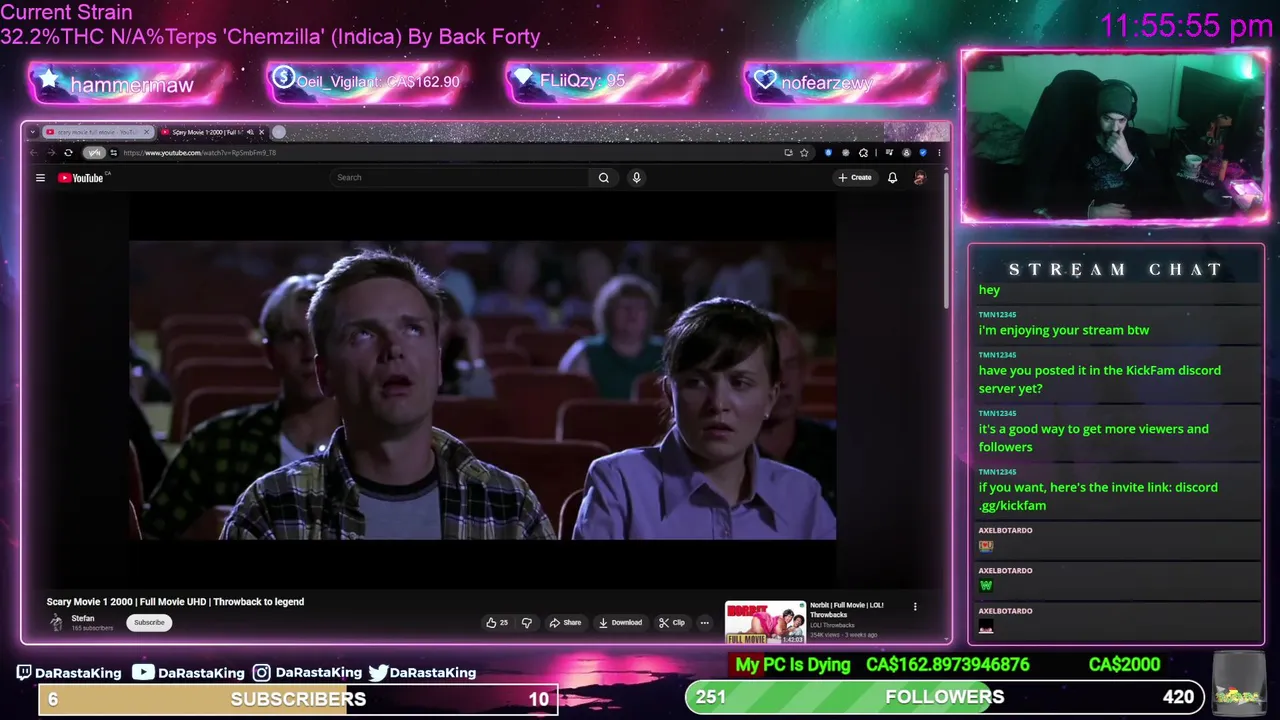Click the 'My PC Is Dying' donation goal
Screen dimensions: 1280x720
(792, 664)
